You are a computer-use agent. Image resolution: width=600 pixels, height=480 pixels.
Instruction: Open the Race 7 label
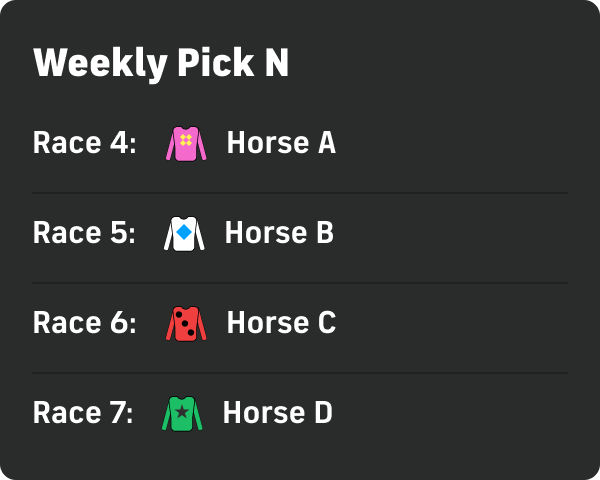point(83,413)
